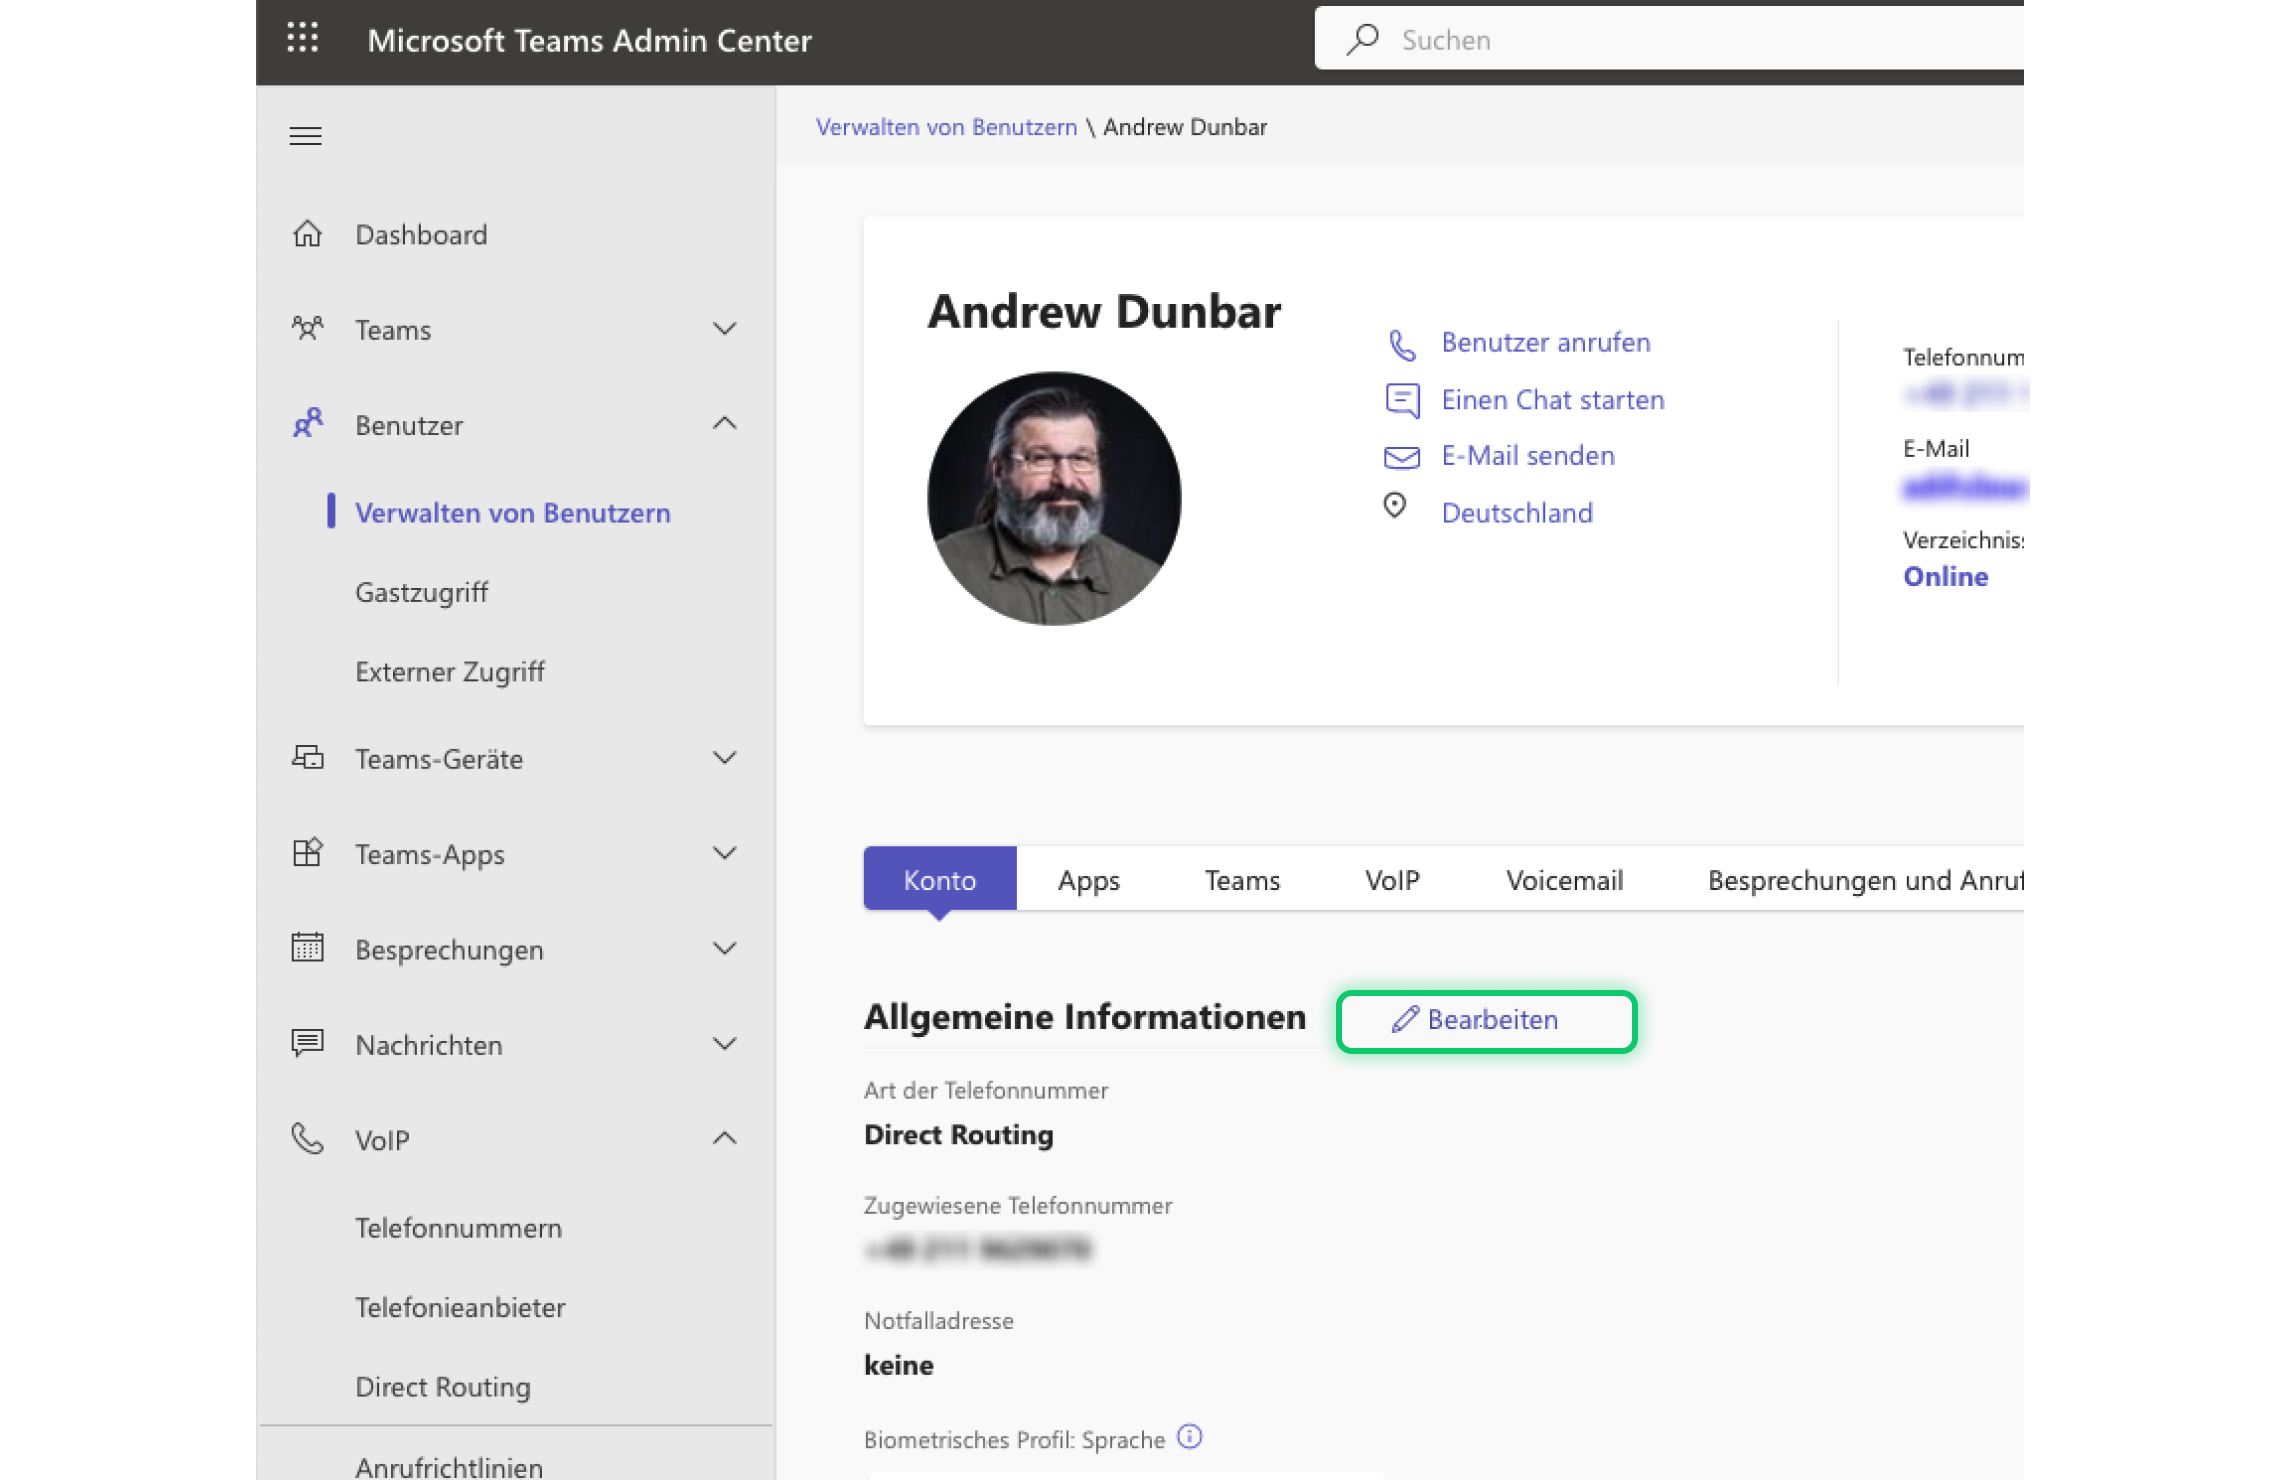Click the VoIP phone icon in sidebar
This screenshot has height=1480, width=2280.
[x=307, y=1139]
